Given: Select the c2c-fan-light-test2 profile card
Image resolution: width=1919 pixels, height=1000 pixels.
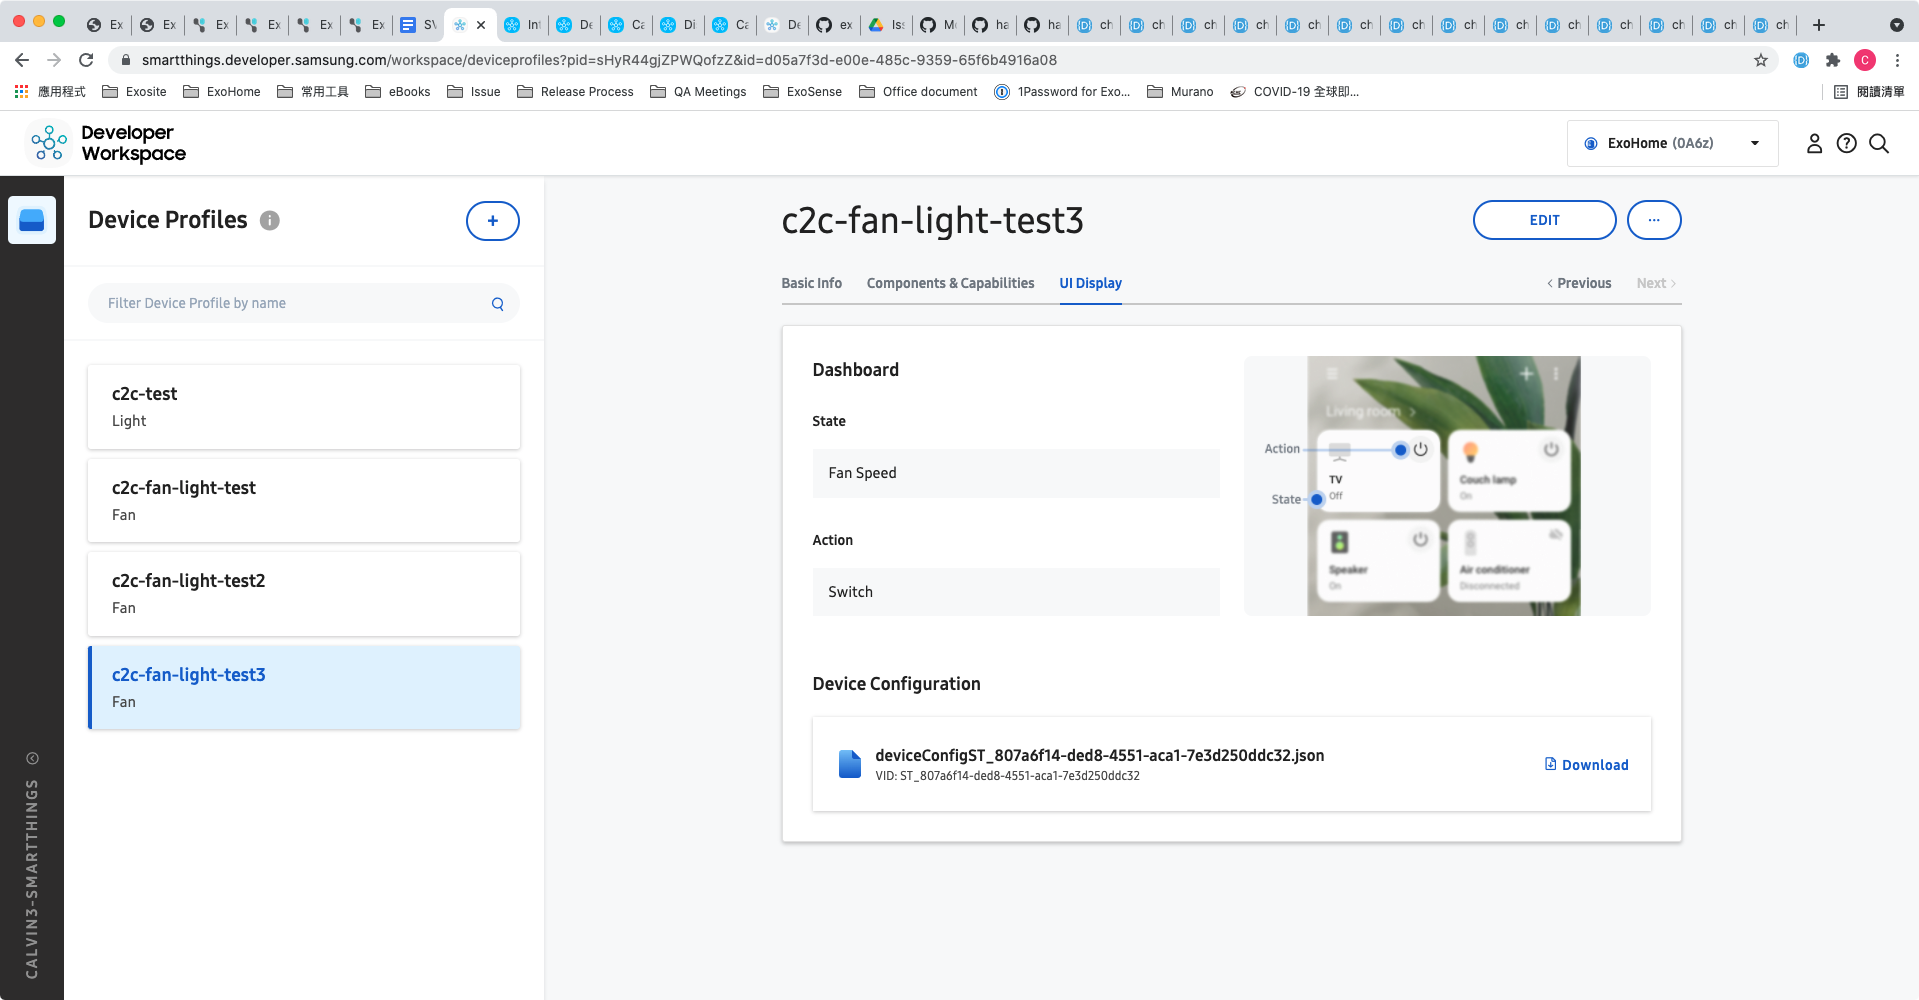Looking at the screenshot, I should click(304, 594).
